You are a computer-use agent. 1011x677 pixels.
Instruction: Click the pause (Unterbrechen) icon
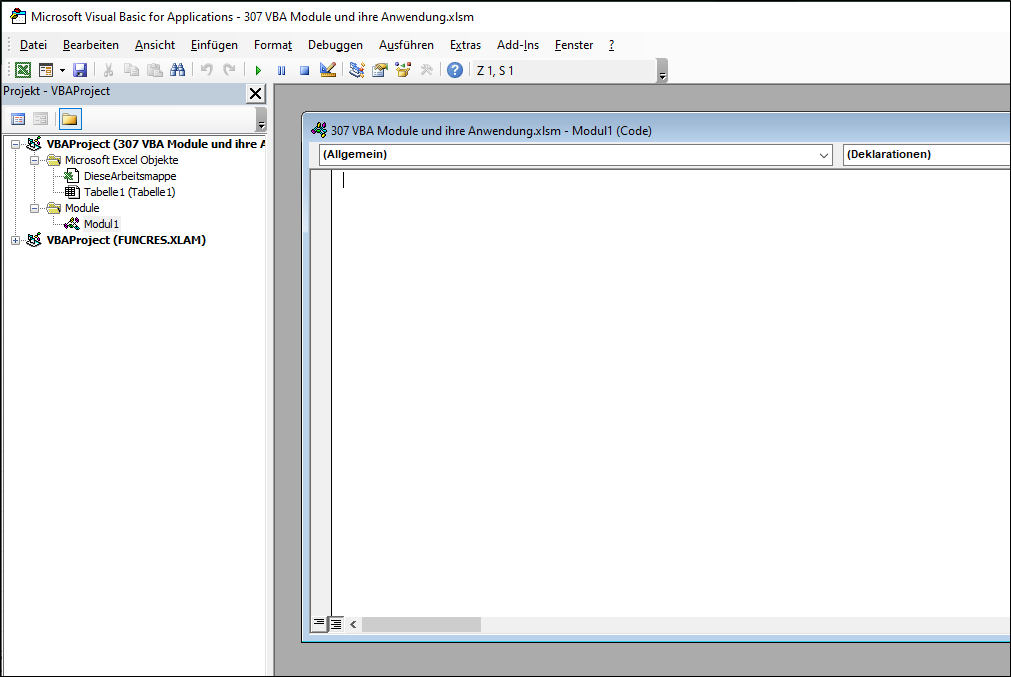tap(282, 70)
